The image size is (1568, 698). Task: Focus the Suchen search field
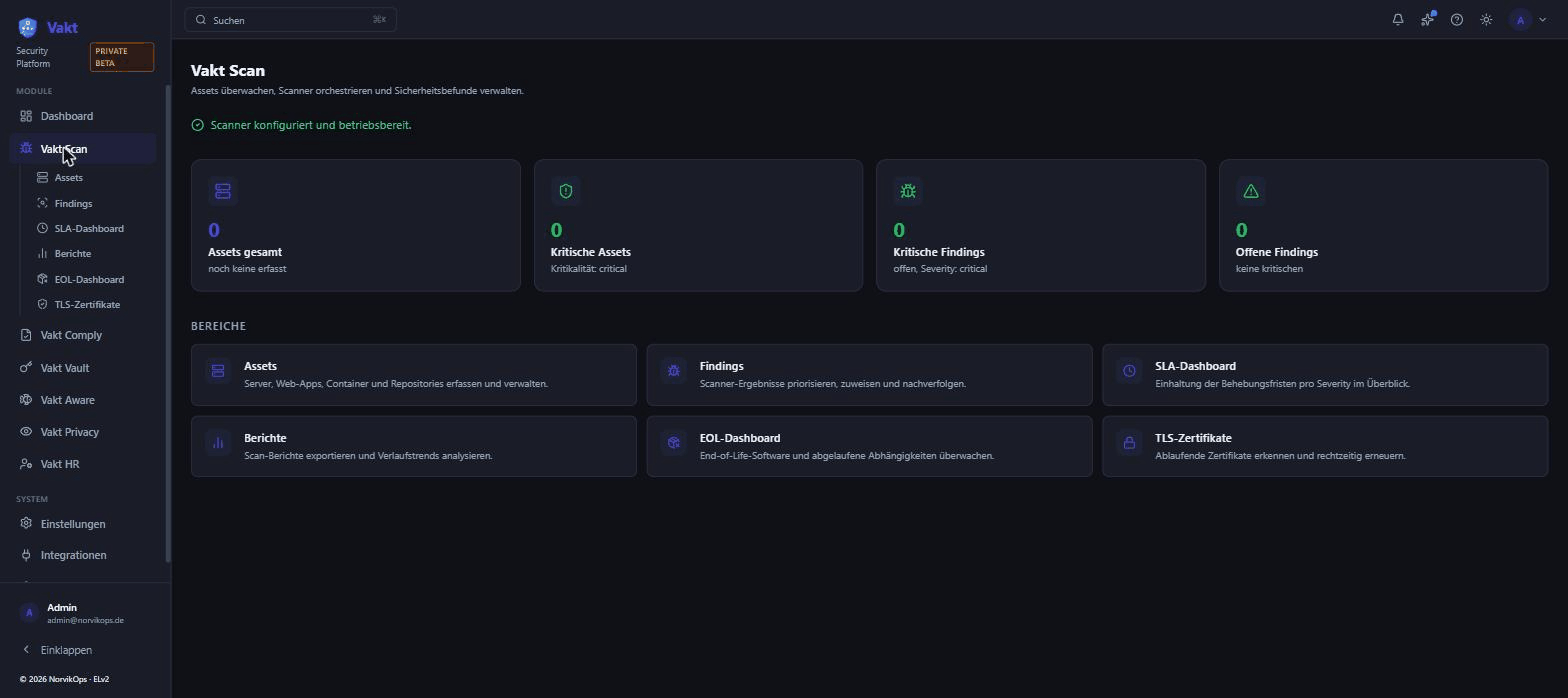pos(291,20)
